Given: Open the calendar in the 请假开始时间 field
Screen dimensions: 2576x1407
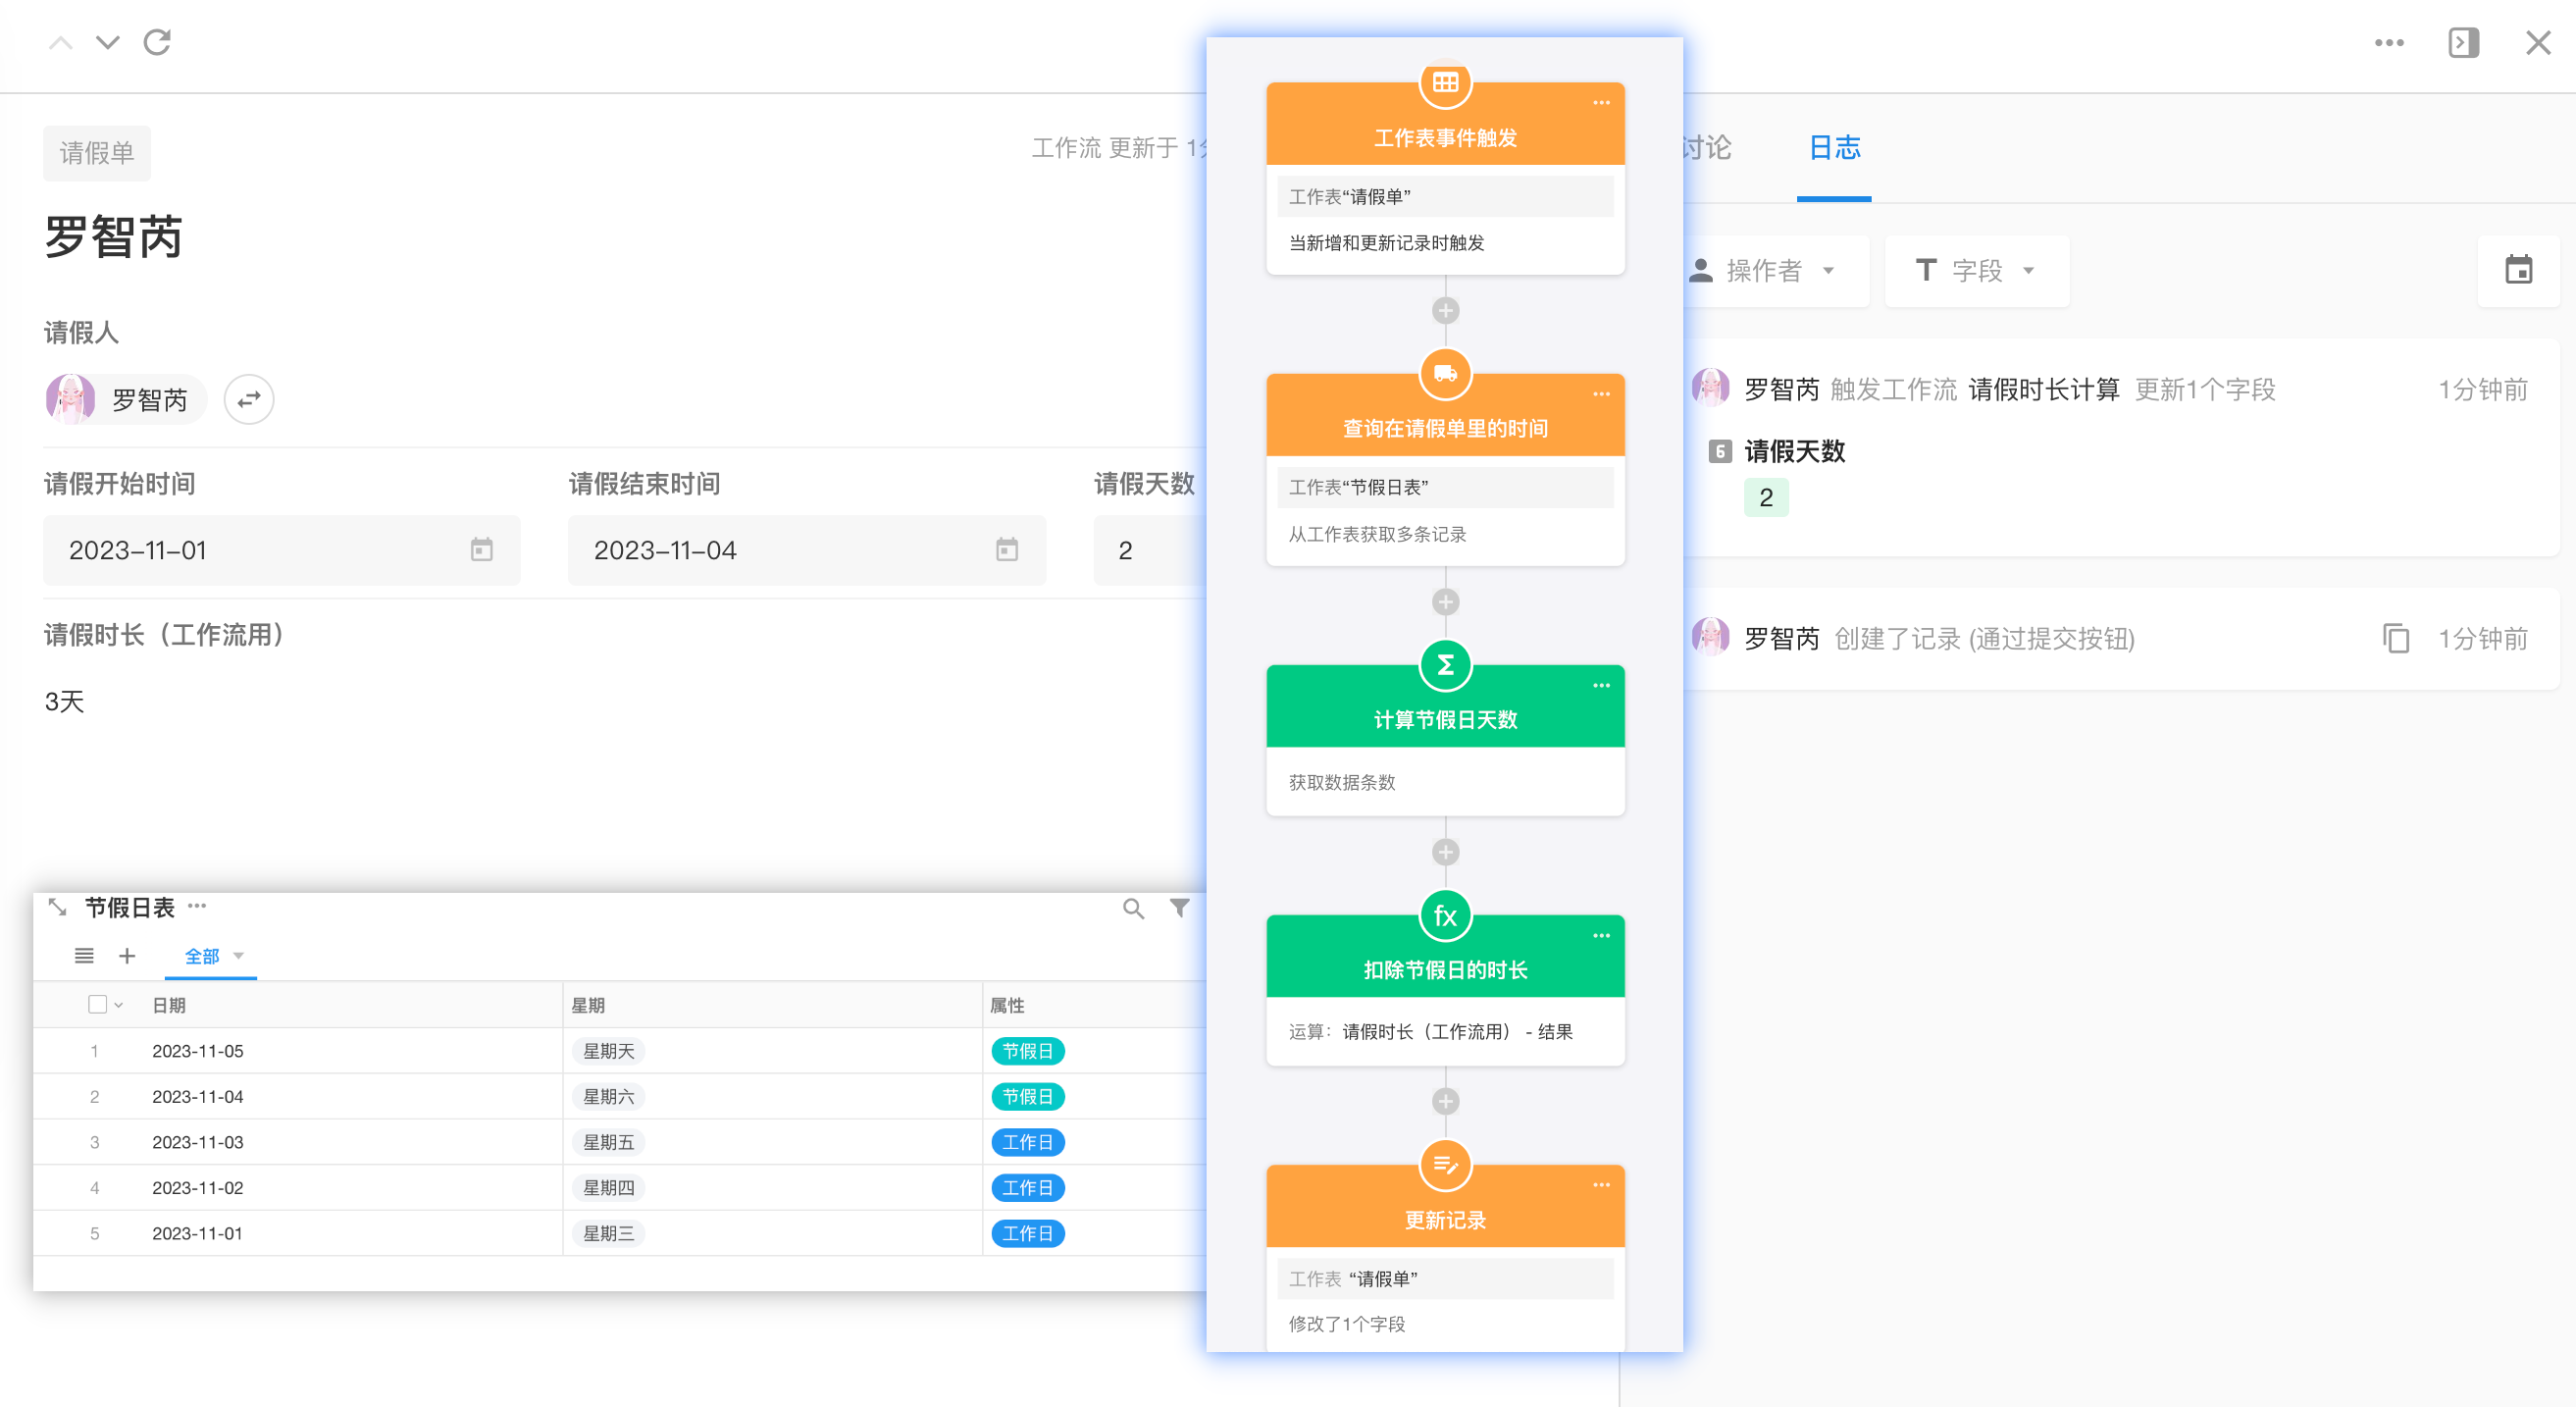Looking at the screenshot, I should pyautogui.click(x=481, y=549).
